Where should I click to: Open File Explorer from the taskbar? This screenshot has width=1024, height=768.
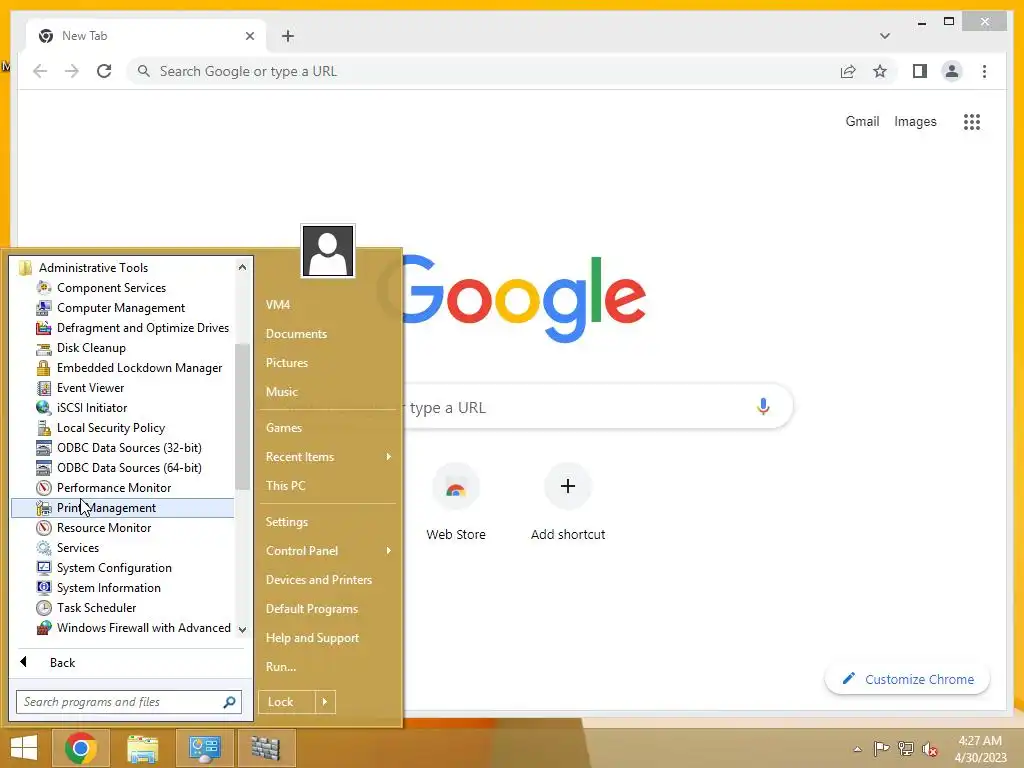tap(142, 748)
